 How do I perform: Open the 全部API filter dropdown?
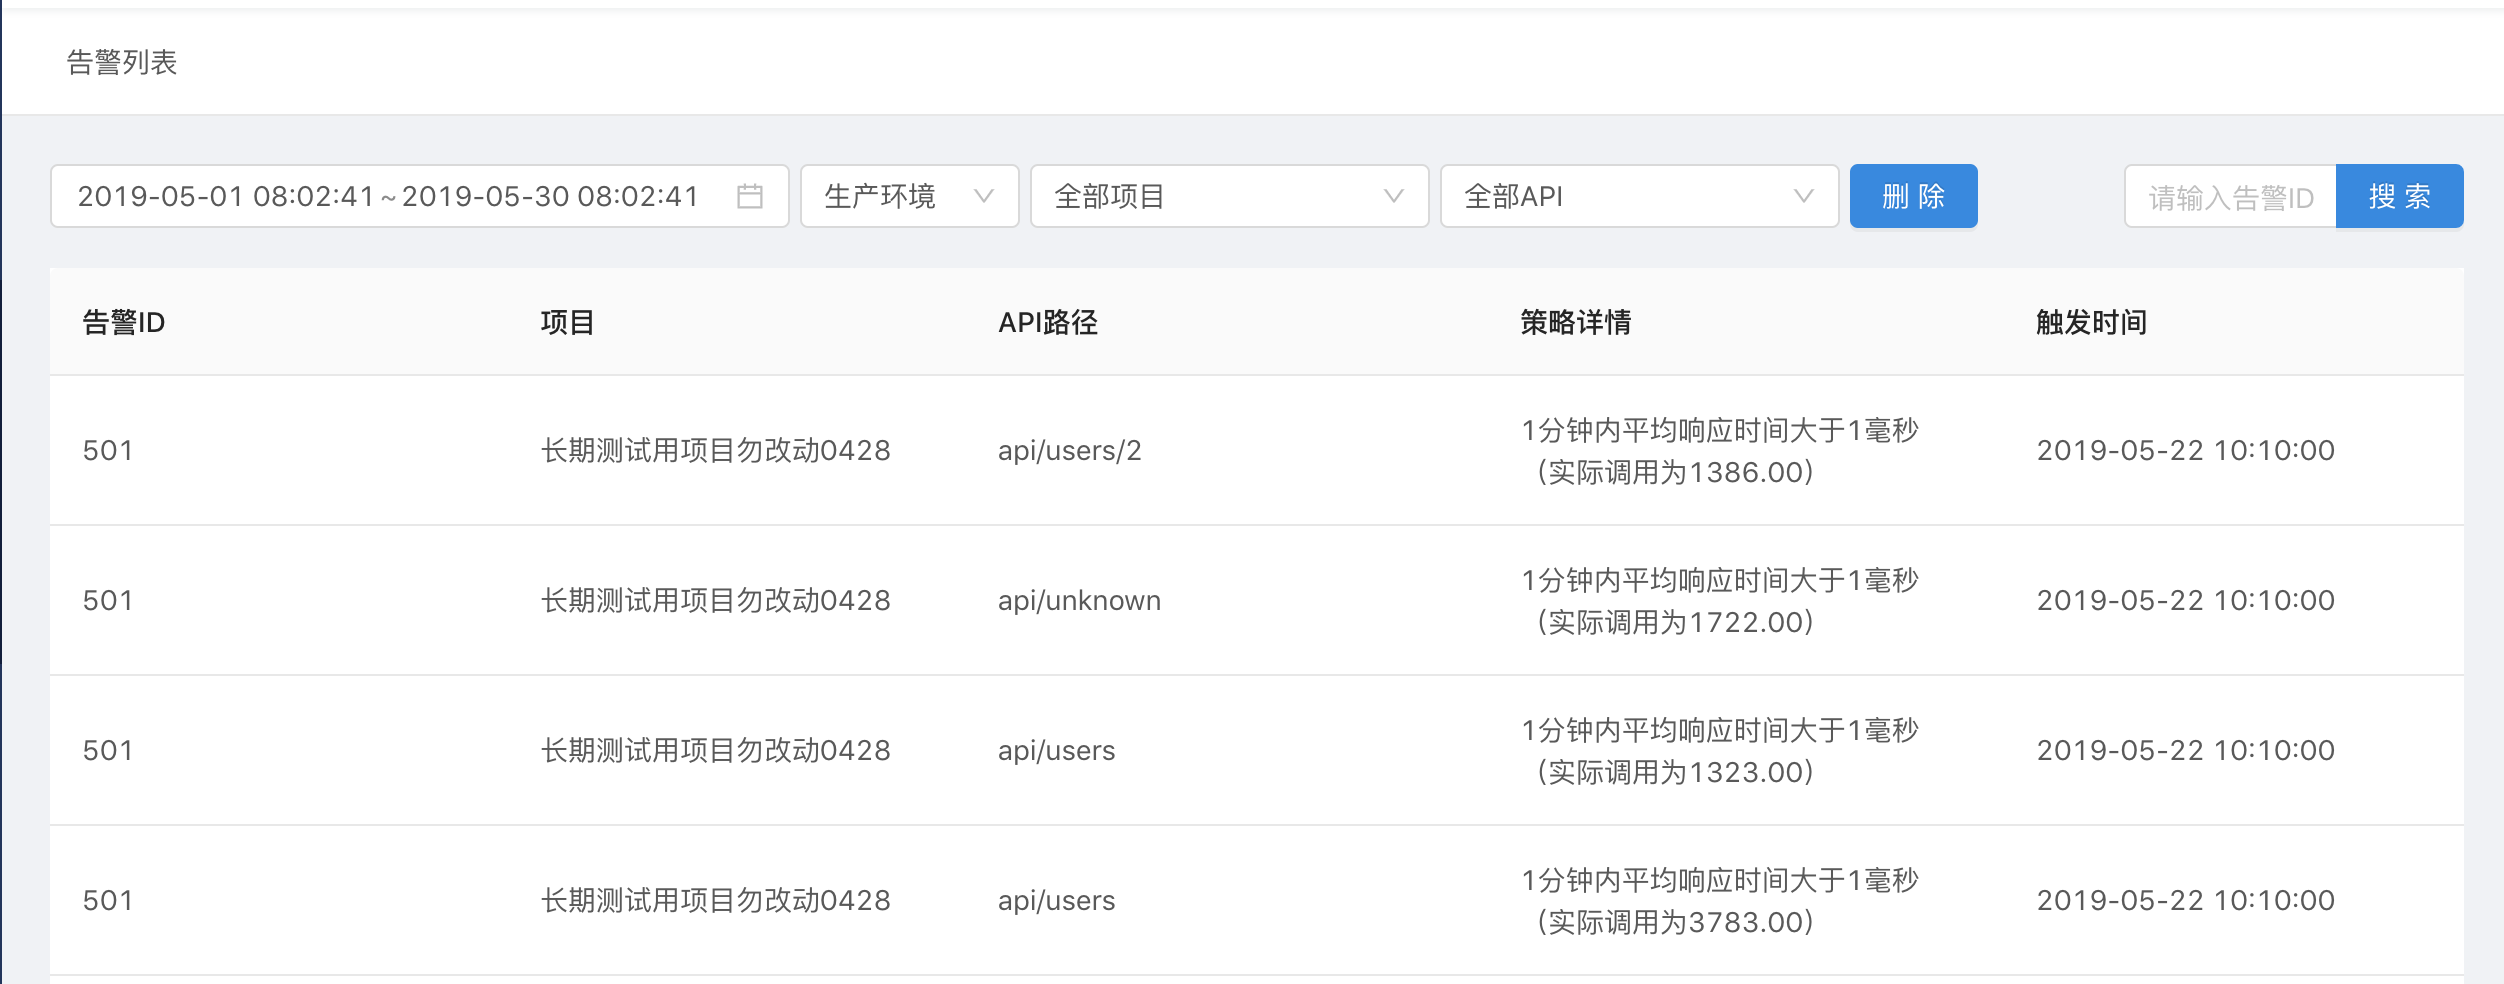tap(1638, 196)
